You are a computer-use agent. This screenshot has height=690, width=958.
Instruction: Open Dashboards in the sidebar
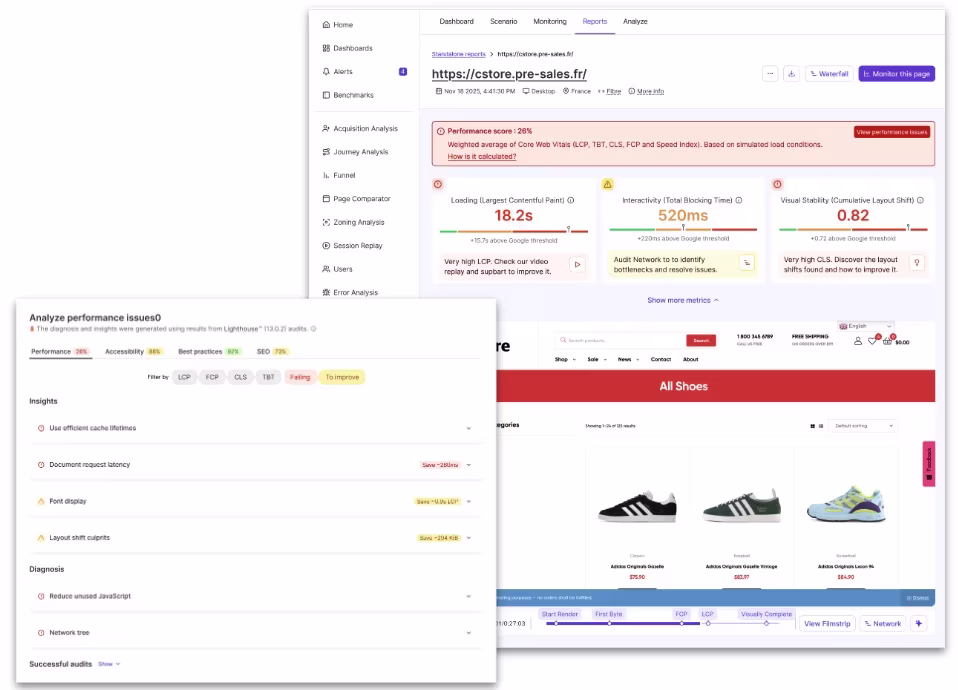pyautogui.click(x=348, y=48)
